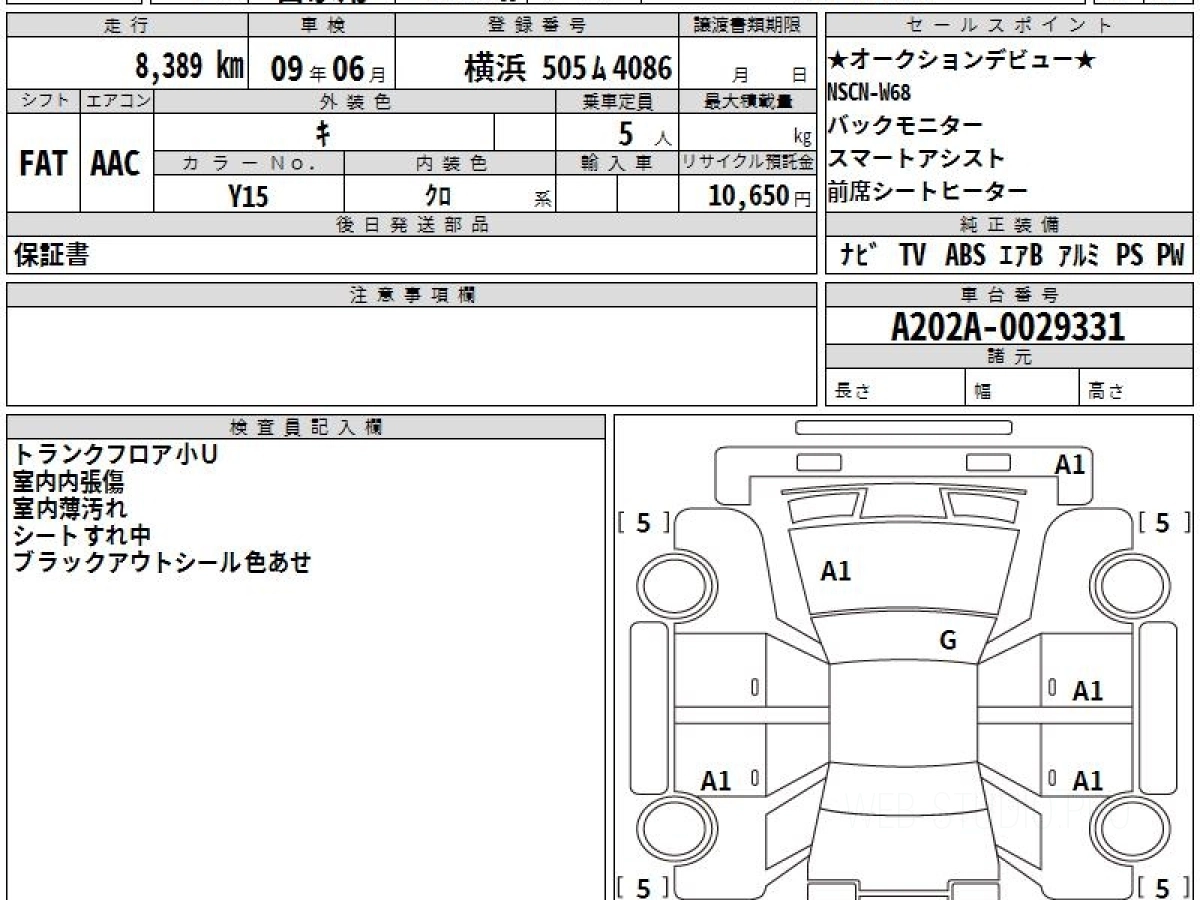Select inspection date 09年06月
This screenshot has height=900, width=1200.
[327, 68]
